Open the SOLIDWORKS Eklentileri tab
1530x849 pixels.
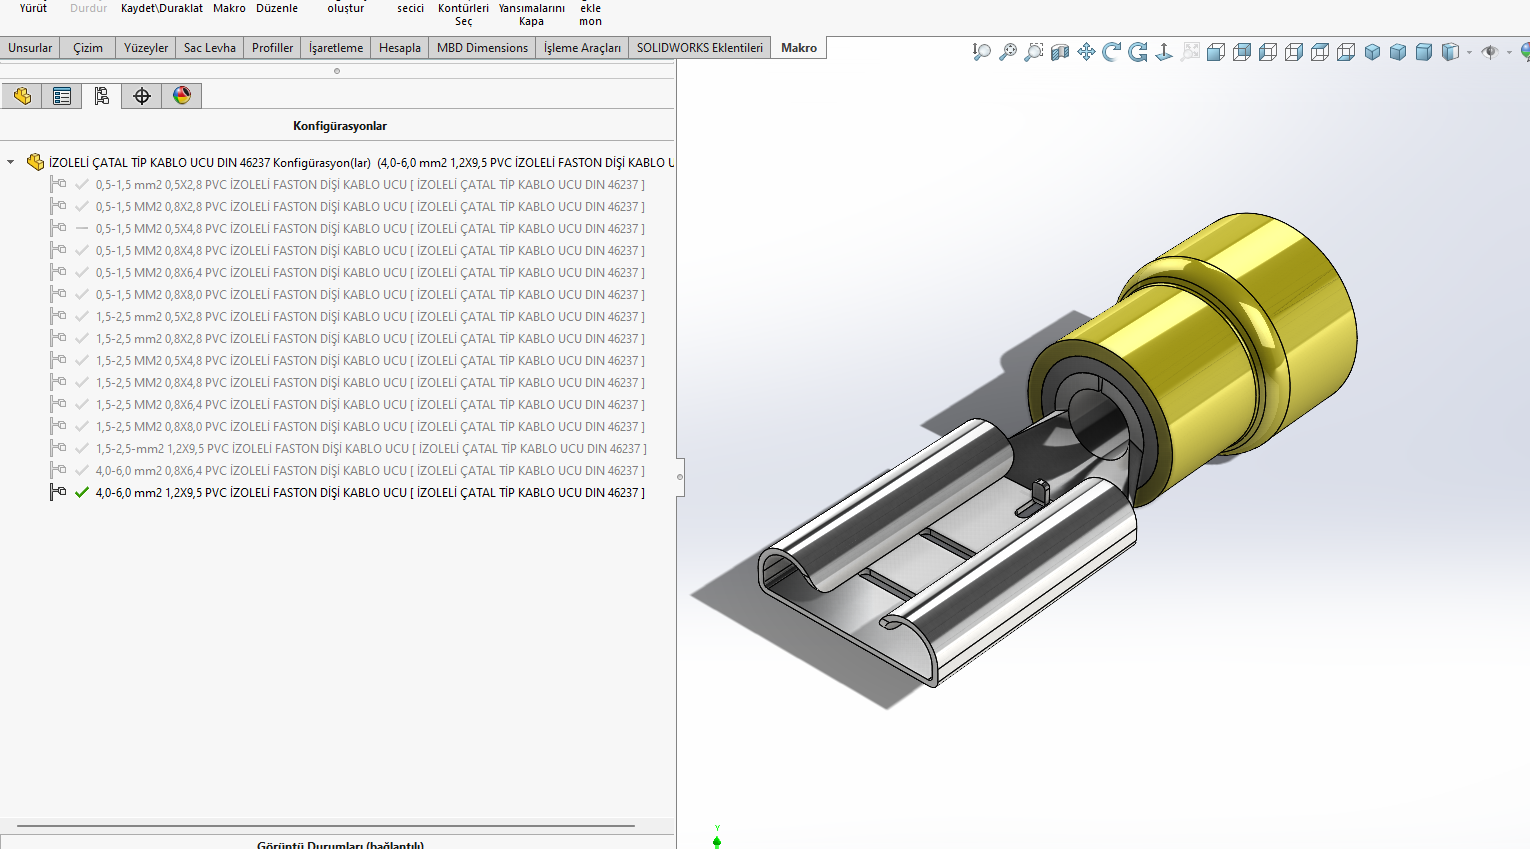pyautogui.click(x=700, y=48)
